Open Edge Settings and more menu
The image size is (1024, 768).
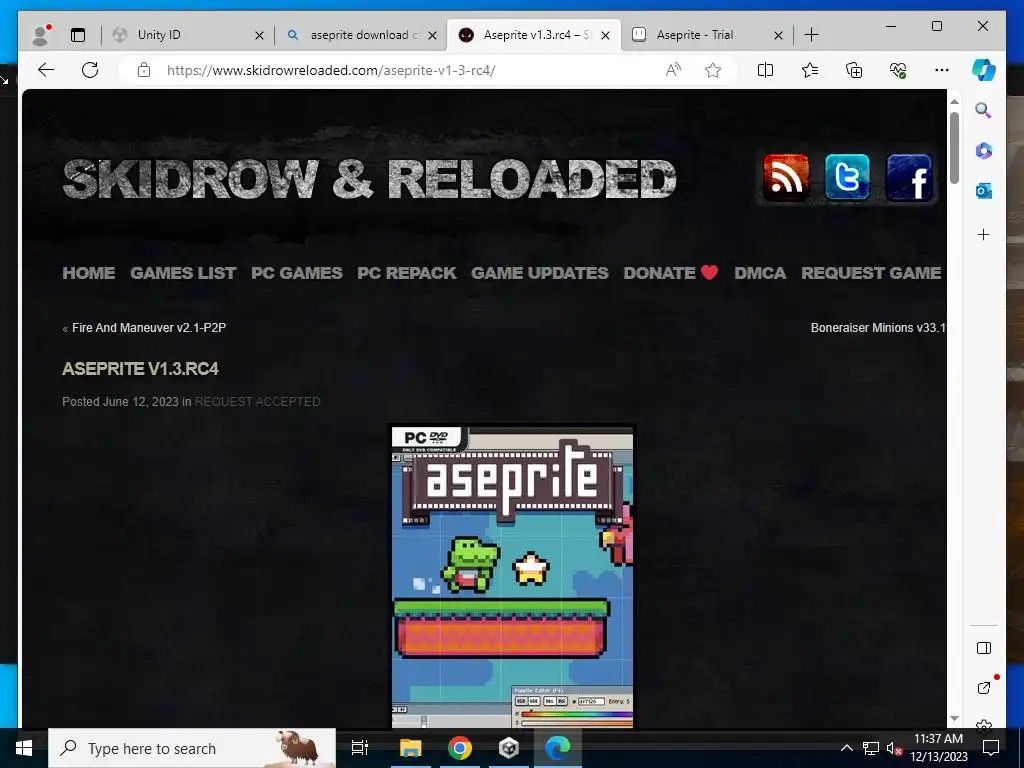942,70
